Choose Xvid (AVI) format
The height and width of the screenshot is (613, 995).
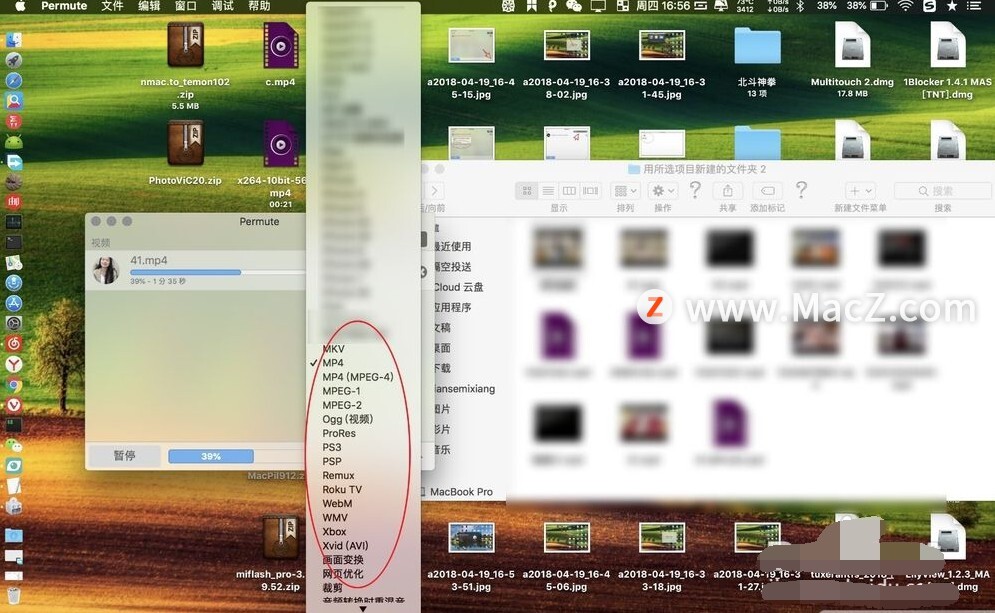(x=345, y=546)
